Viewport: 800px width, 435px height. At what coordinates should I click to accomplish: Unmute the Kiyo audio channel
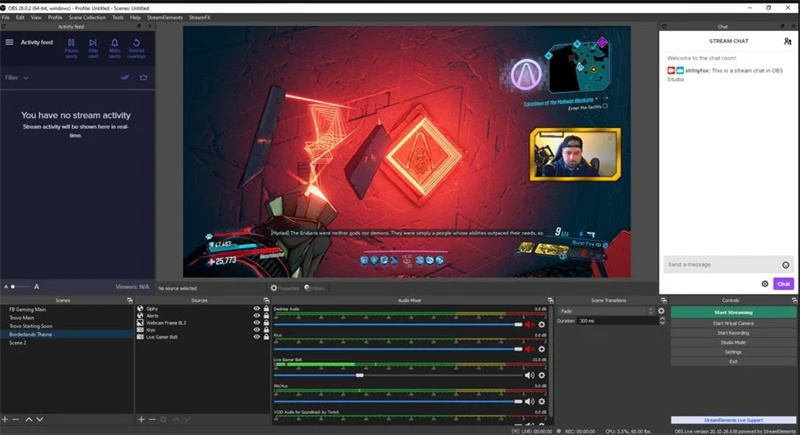coord(530,349)
